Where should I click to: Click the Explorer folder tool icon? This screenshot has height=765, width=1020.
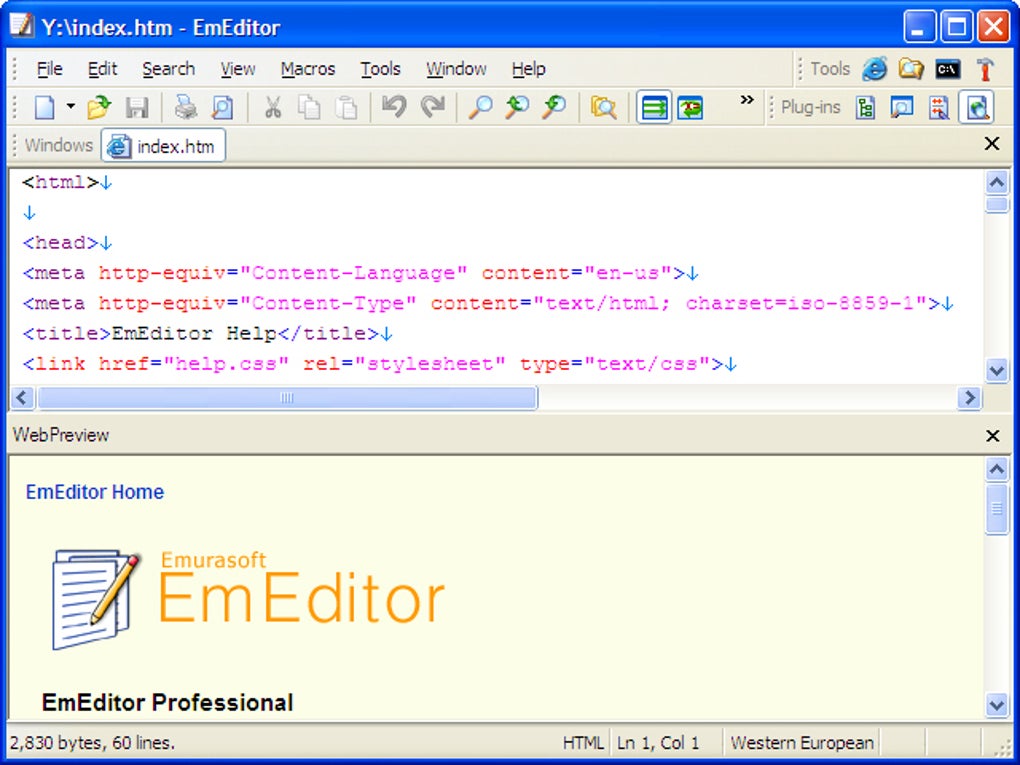911,68
